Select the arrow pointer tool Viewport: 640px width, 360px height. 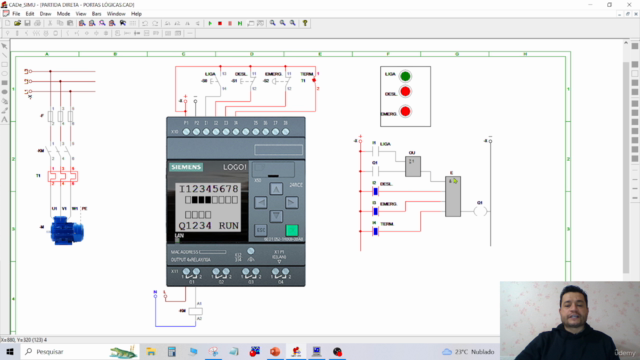4,46
